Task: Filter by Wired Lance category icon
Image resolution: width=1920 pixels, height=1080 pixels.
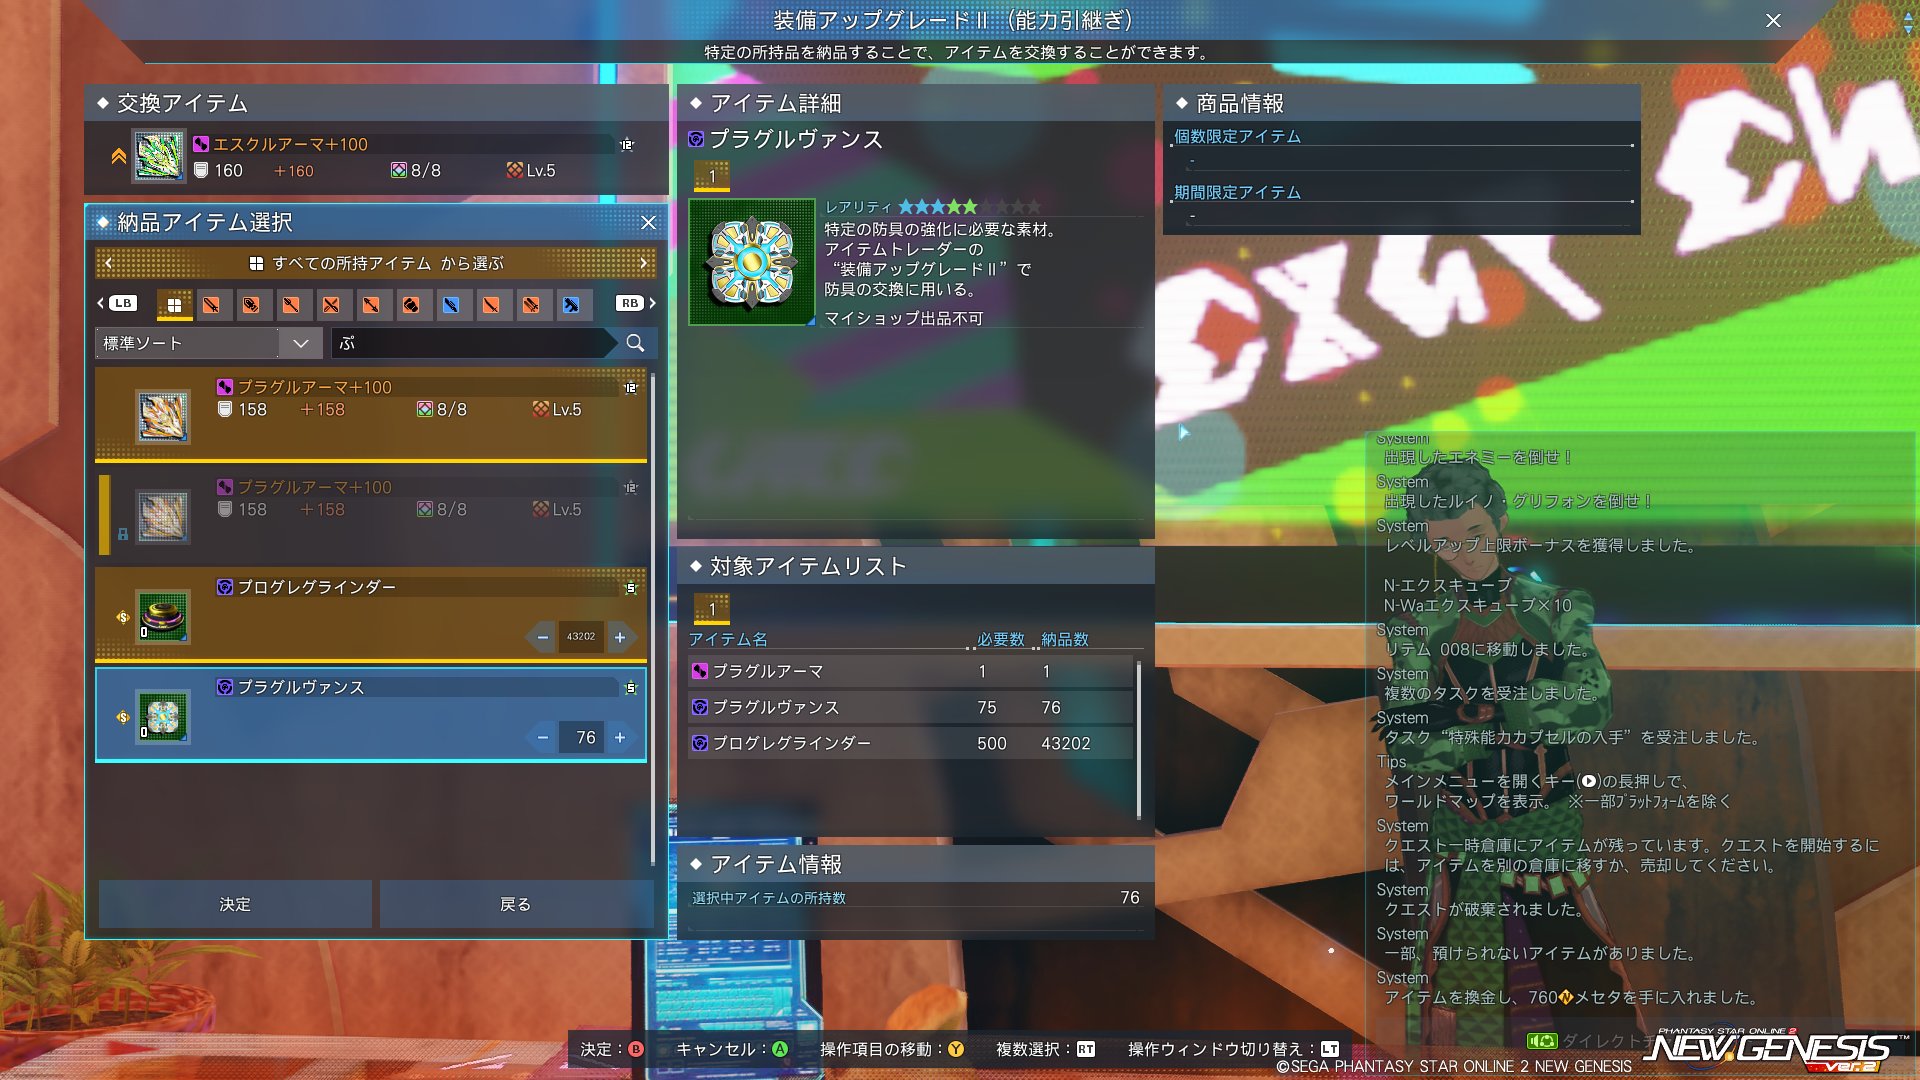Action: [251, 304]
